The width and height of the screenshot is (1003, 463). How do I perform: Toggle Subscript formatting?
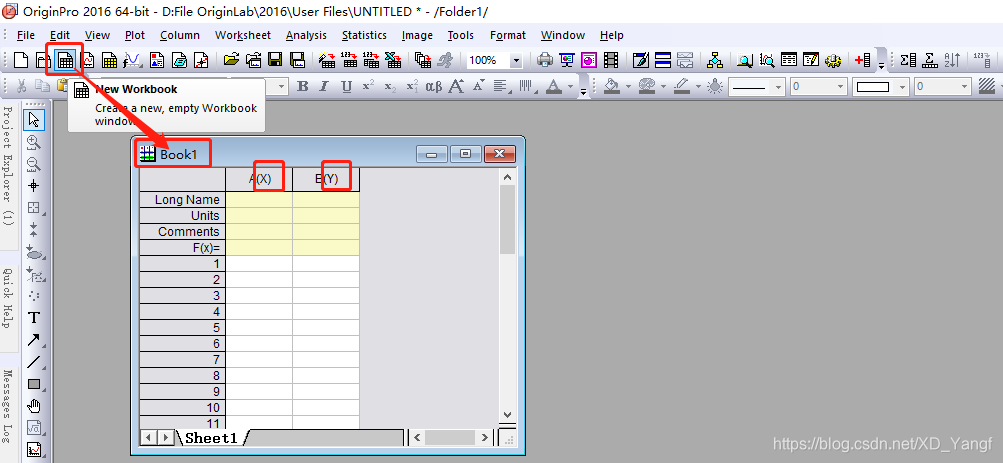click(x=390, y=86)
